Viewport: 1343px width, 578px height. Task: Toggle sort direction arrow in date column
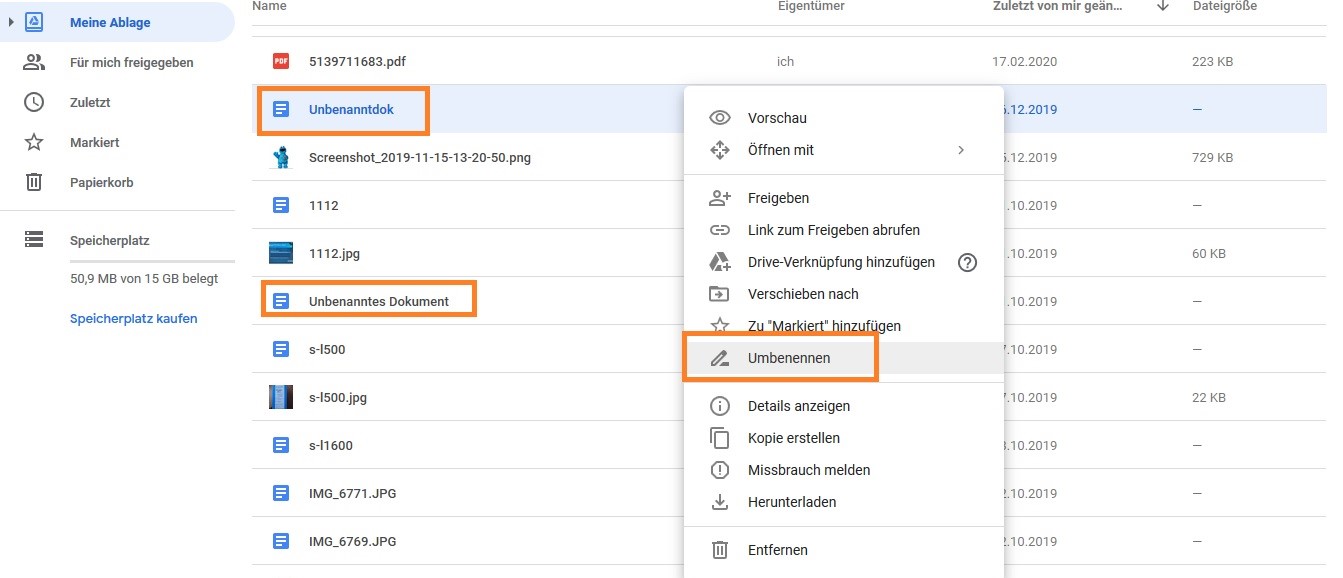(1162, 7)
